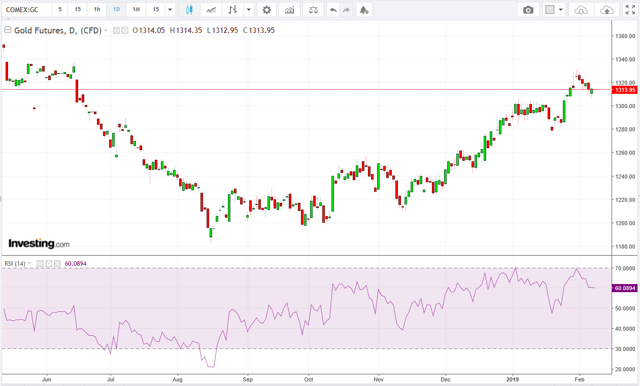Choose the candlestick chart style
This screenshot has height=386, width=640.
189,10
